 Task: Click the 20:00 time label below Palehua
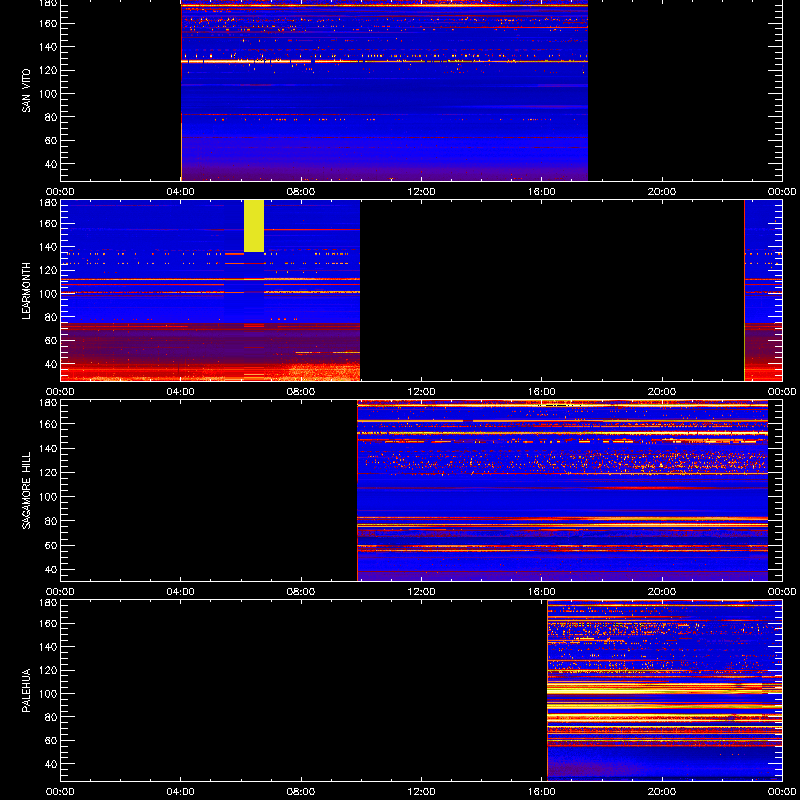[662, 792]
